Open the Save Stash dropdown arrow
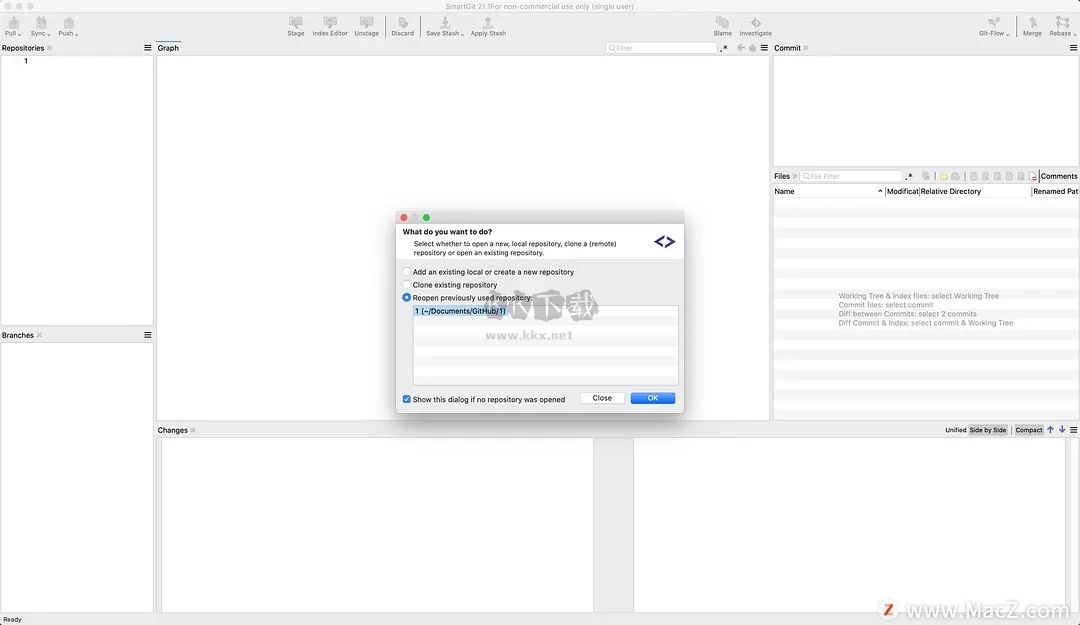 (462, 34)
